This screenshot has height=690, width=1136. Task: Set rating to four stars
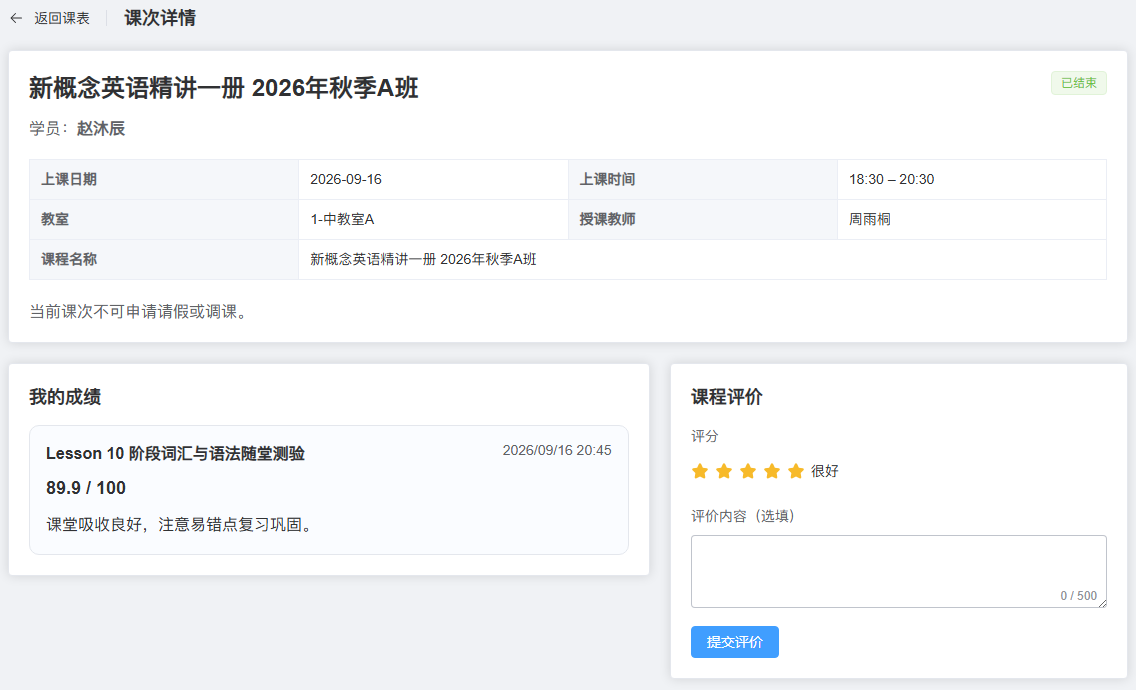[x=772, y=471]
